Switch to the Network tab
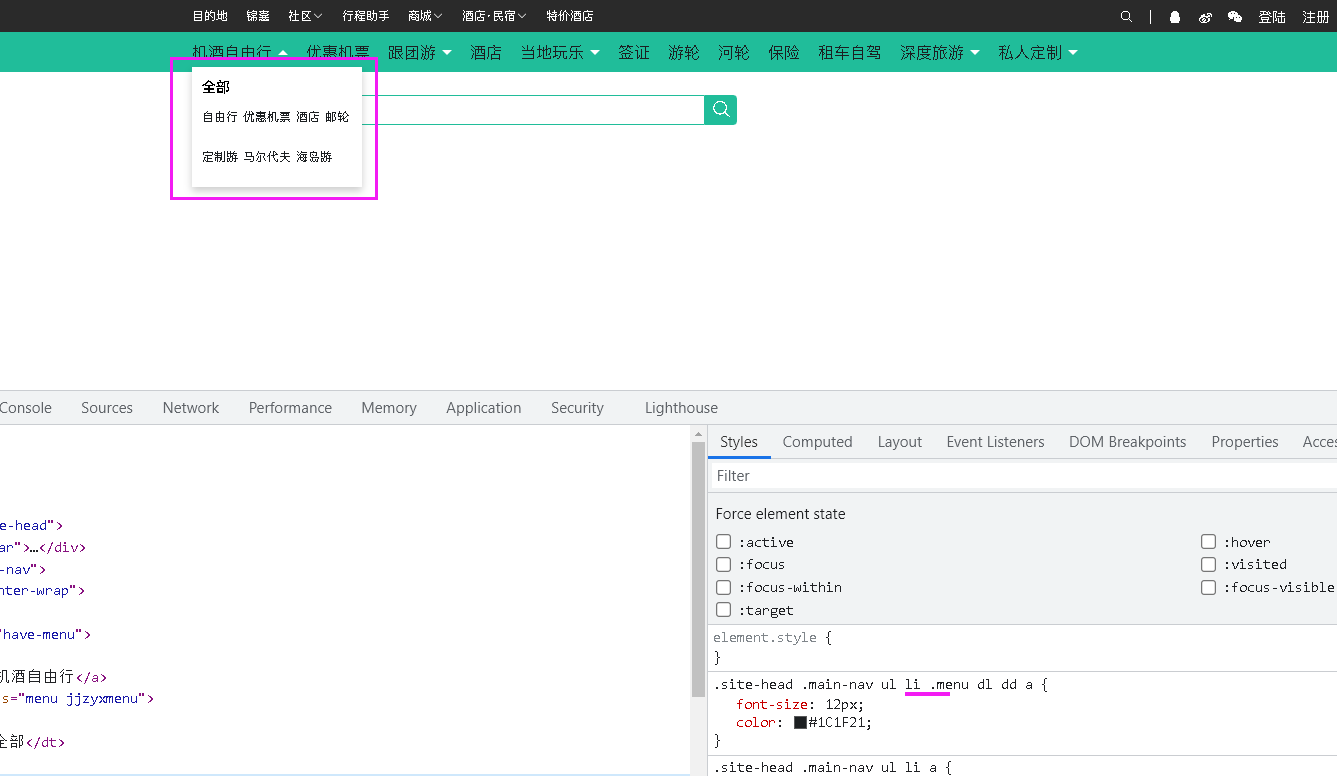Image resolution: width=1337 pixels, height=776 pixels. coord(191,408)
